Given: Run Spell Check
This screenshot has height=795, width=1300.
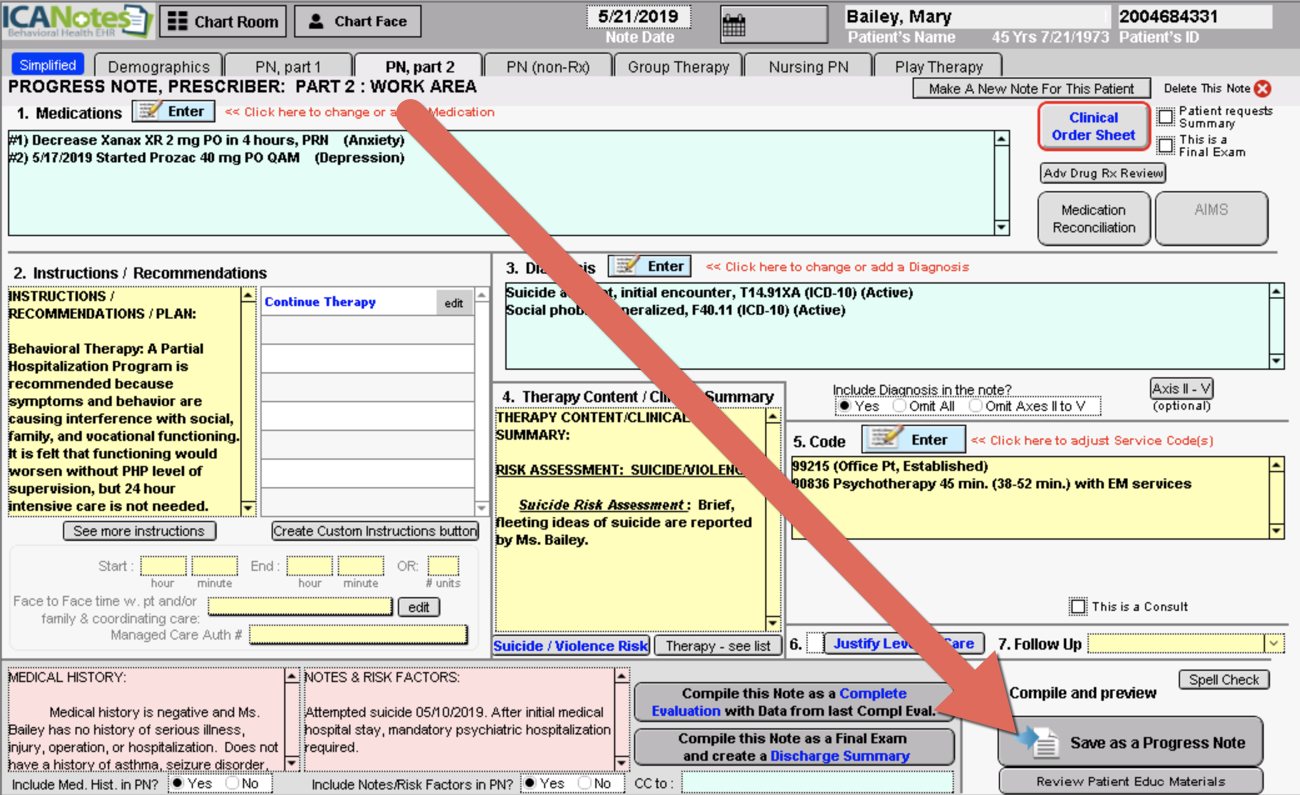Looking at the screenshot, I should 1224,679.
